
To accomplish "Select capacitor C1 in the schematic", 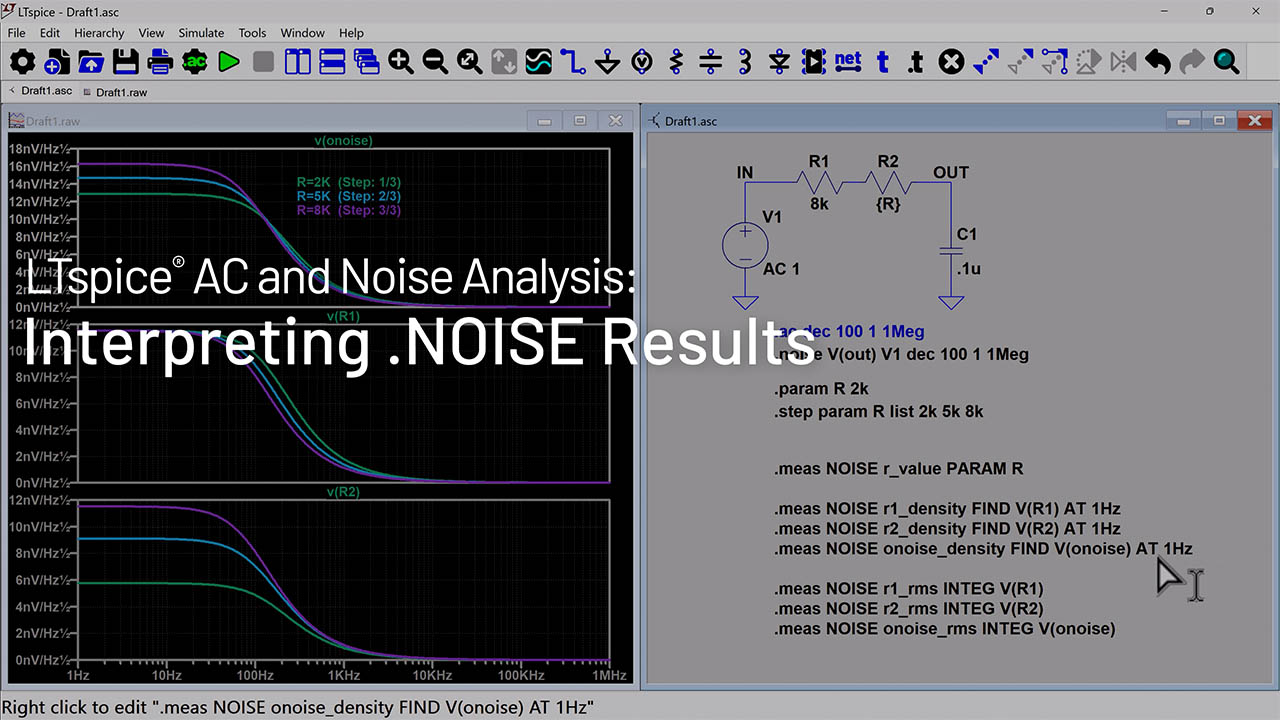I will (x=950, y=253).
